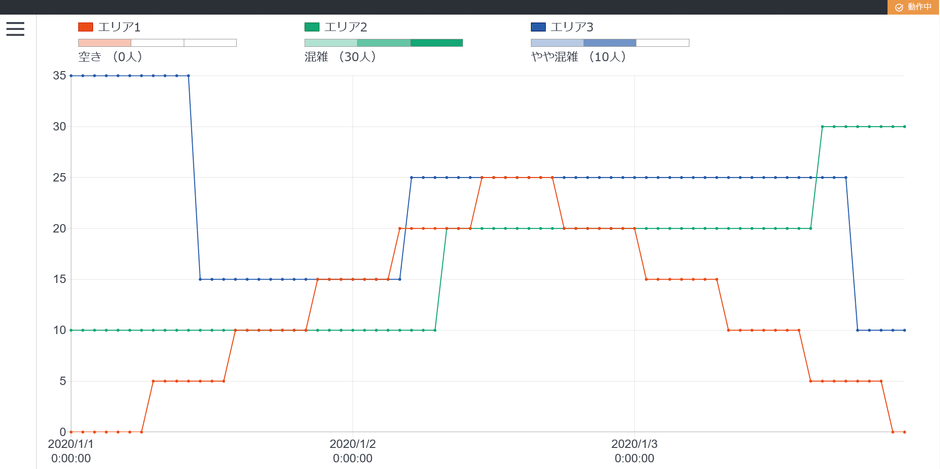This screenshot has height=469, width=940.
Task: Click the rightmost red data point at 0
Action: pyautogui.click(x=904, y=432)
